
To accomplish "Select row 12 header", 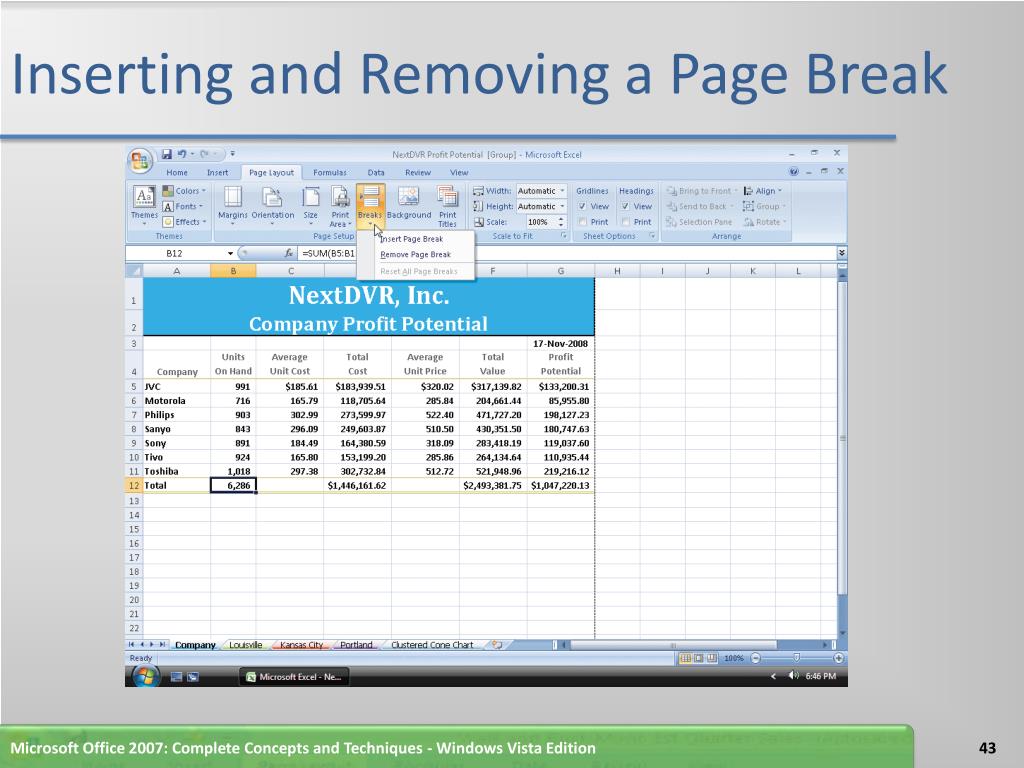I will pyautogui.click(x=134, y=485).
